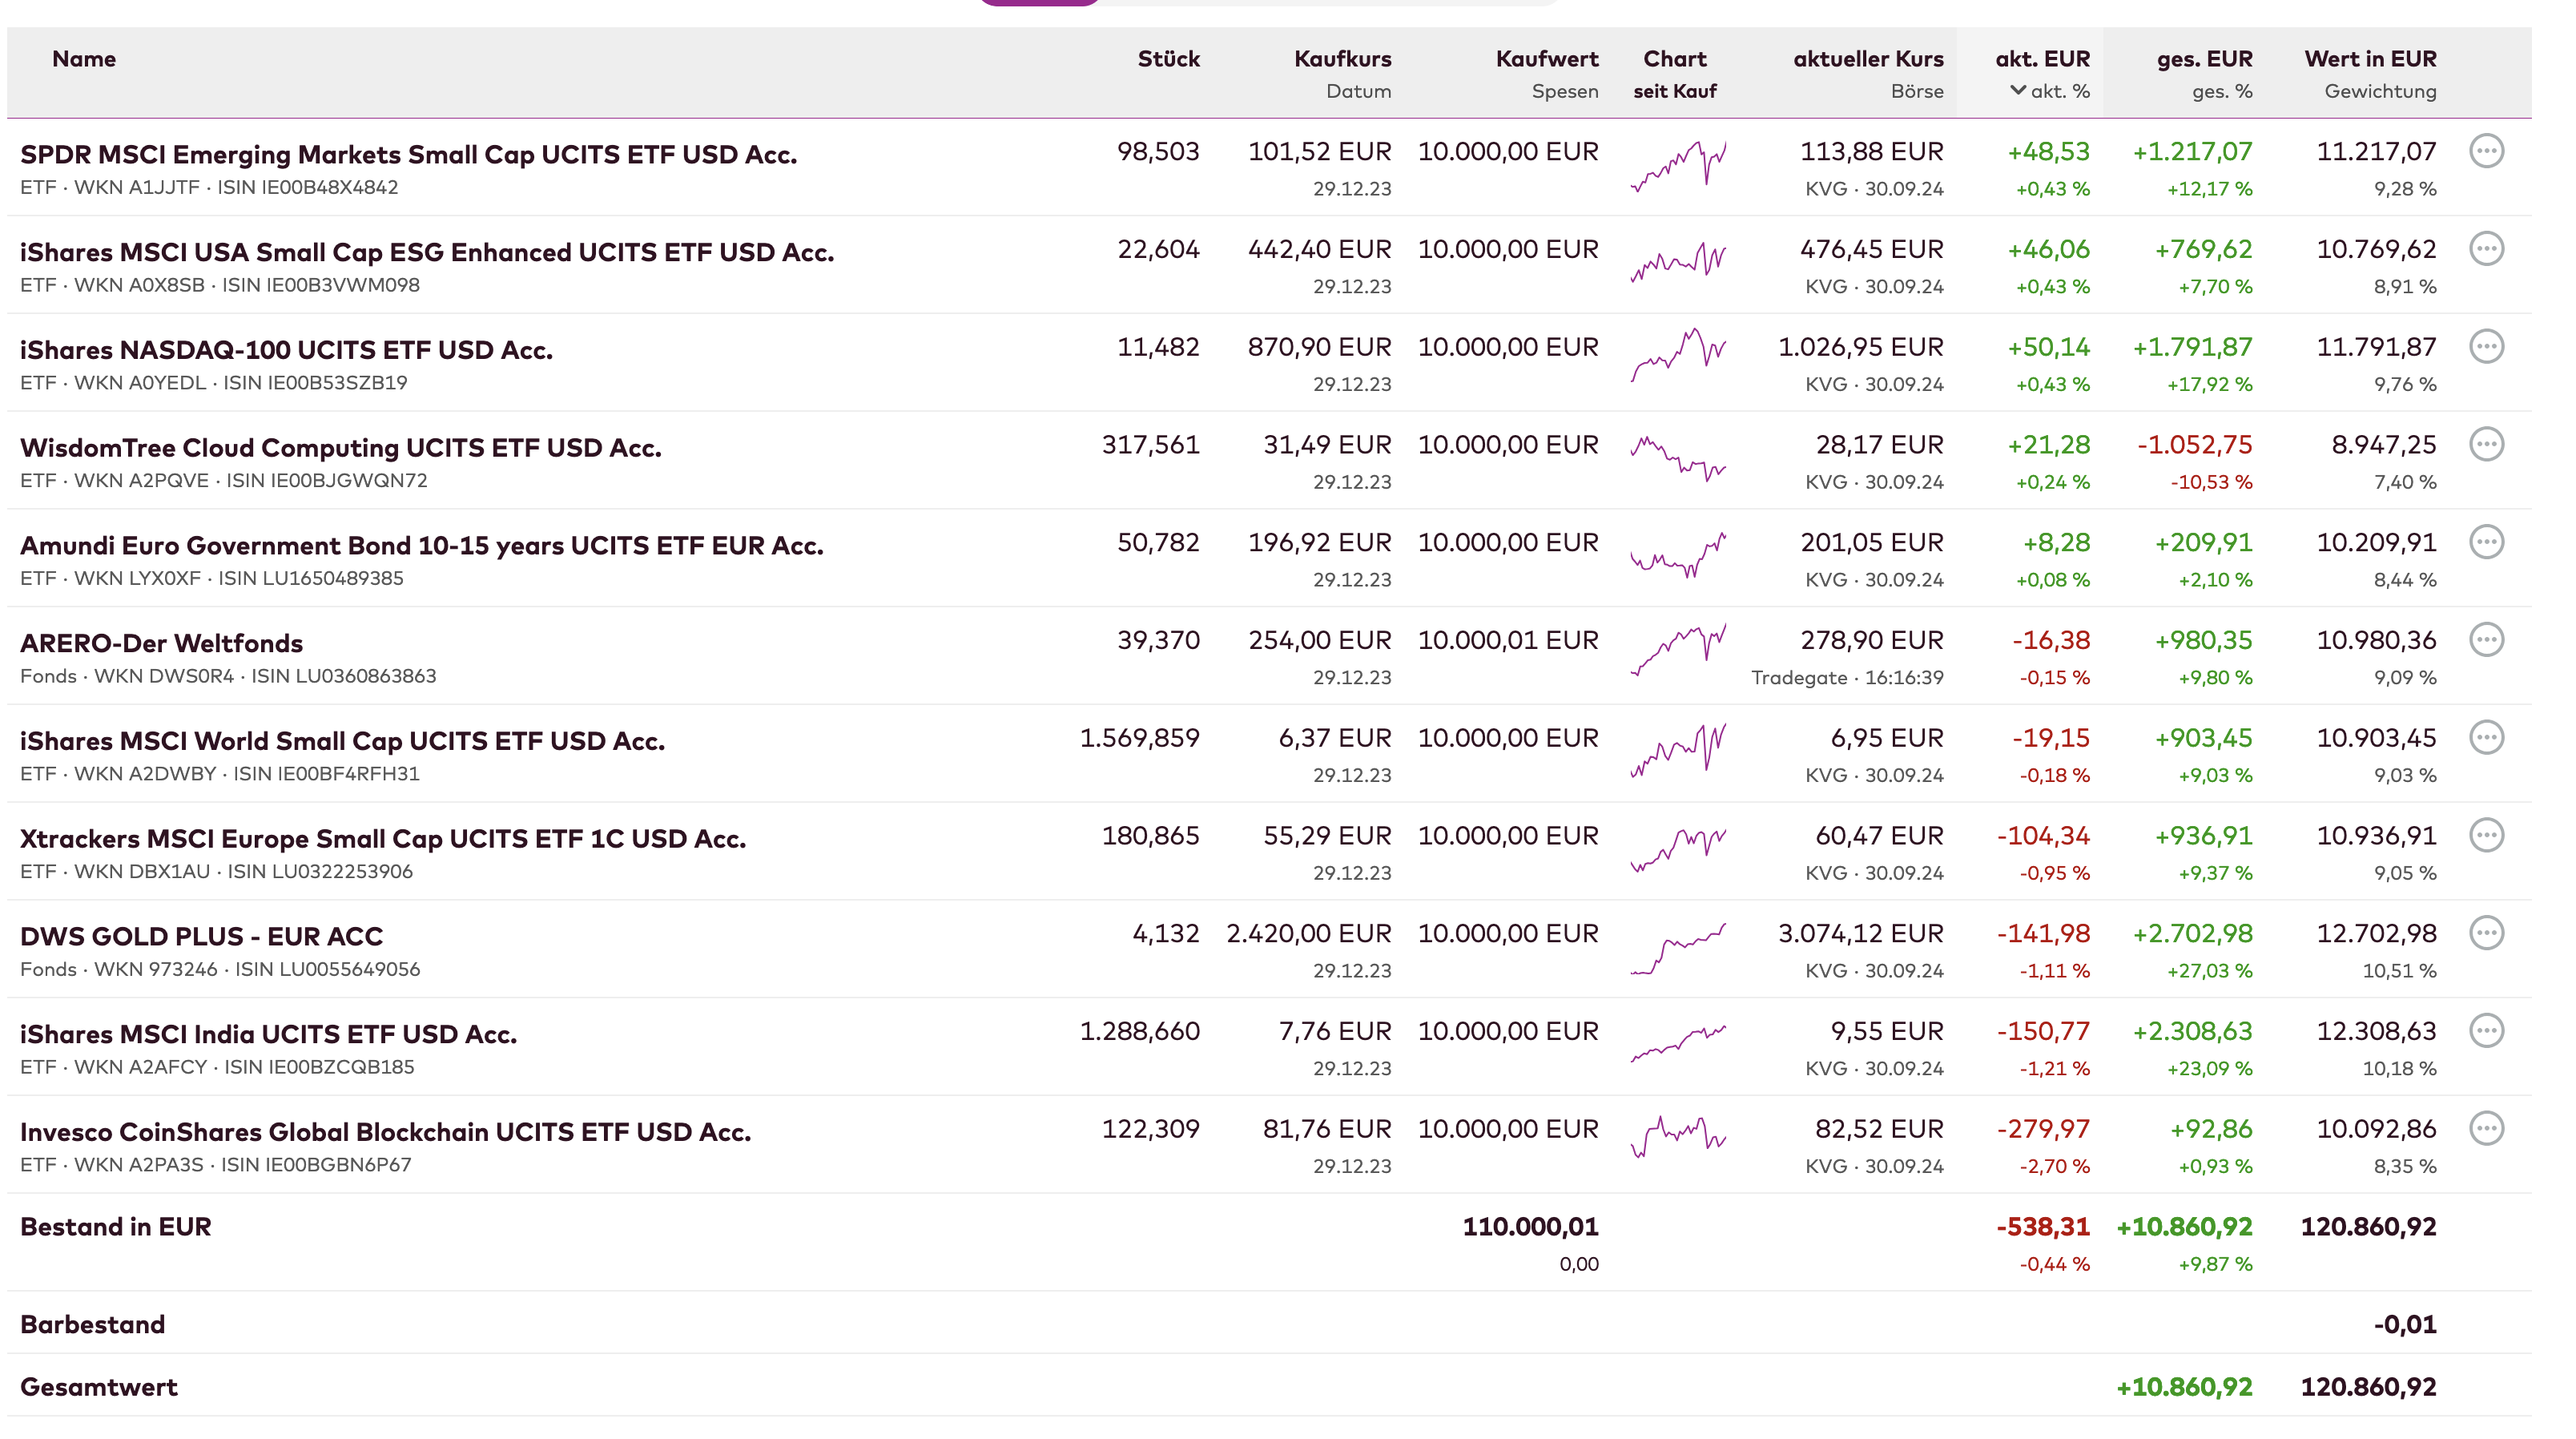Open Amundi Euro Government Bond 10-15 years link

pos(421,545)
